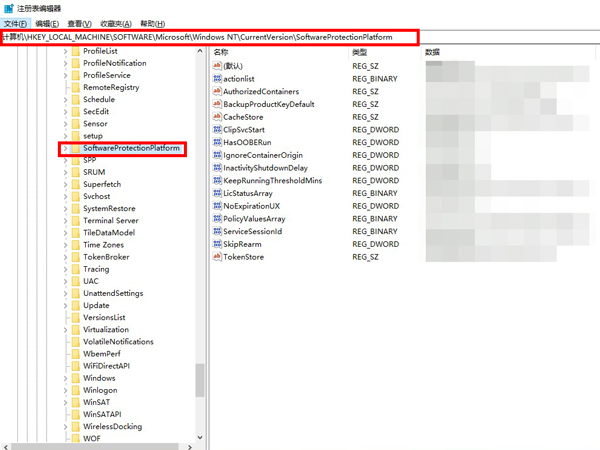This screenshot has height=450, width=600.
Task: Expand the ProfileList key arrow
Action: coord(65,51)
